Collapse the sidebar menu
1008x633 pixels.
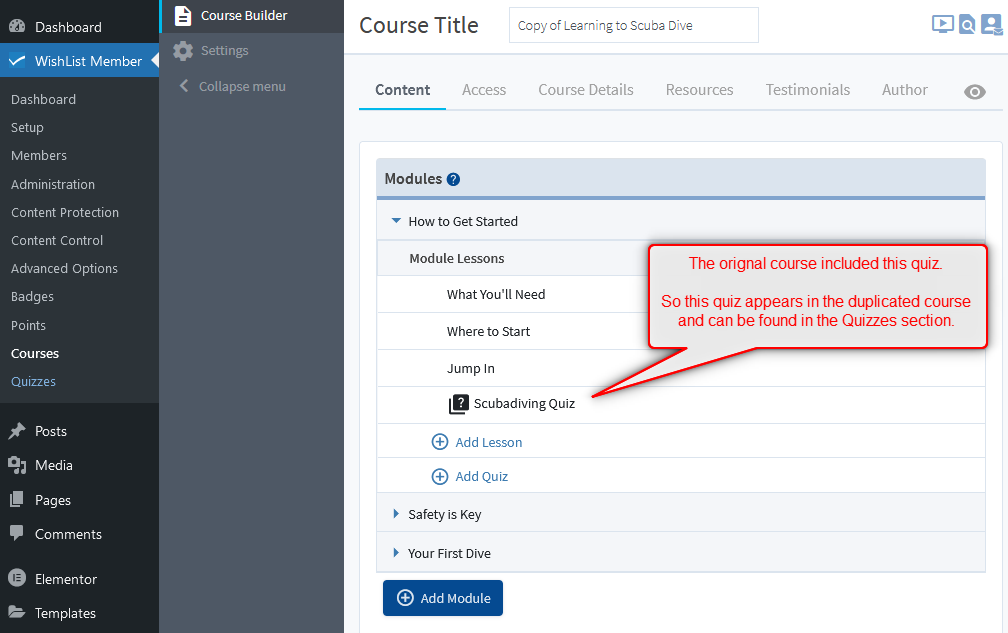tap(231, 87)
